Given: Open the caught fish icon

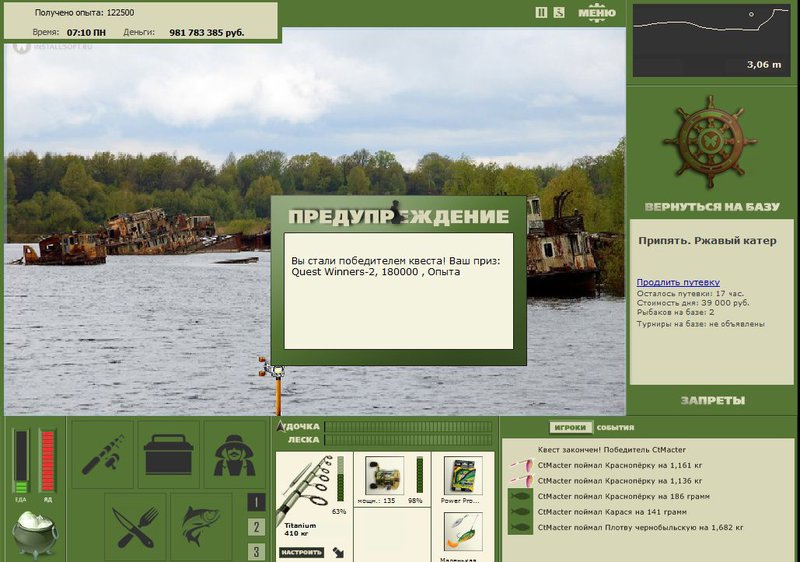Looking at the screenshot, I should 201,527.
